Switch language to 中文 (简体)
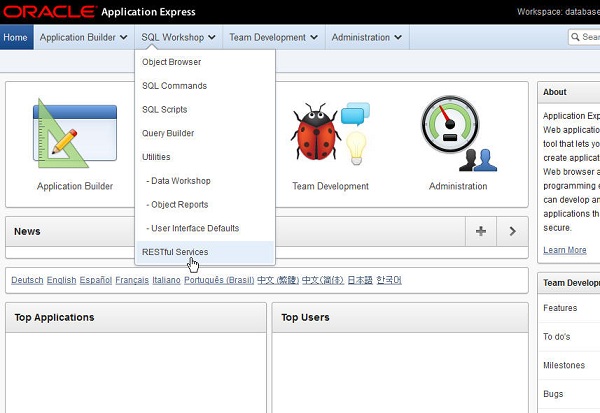The image size is (600, 413). click(x=323, y=280)
